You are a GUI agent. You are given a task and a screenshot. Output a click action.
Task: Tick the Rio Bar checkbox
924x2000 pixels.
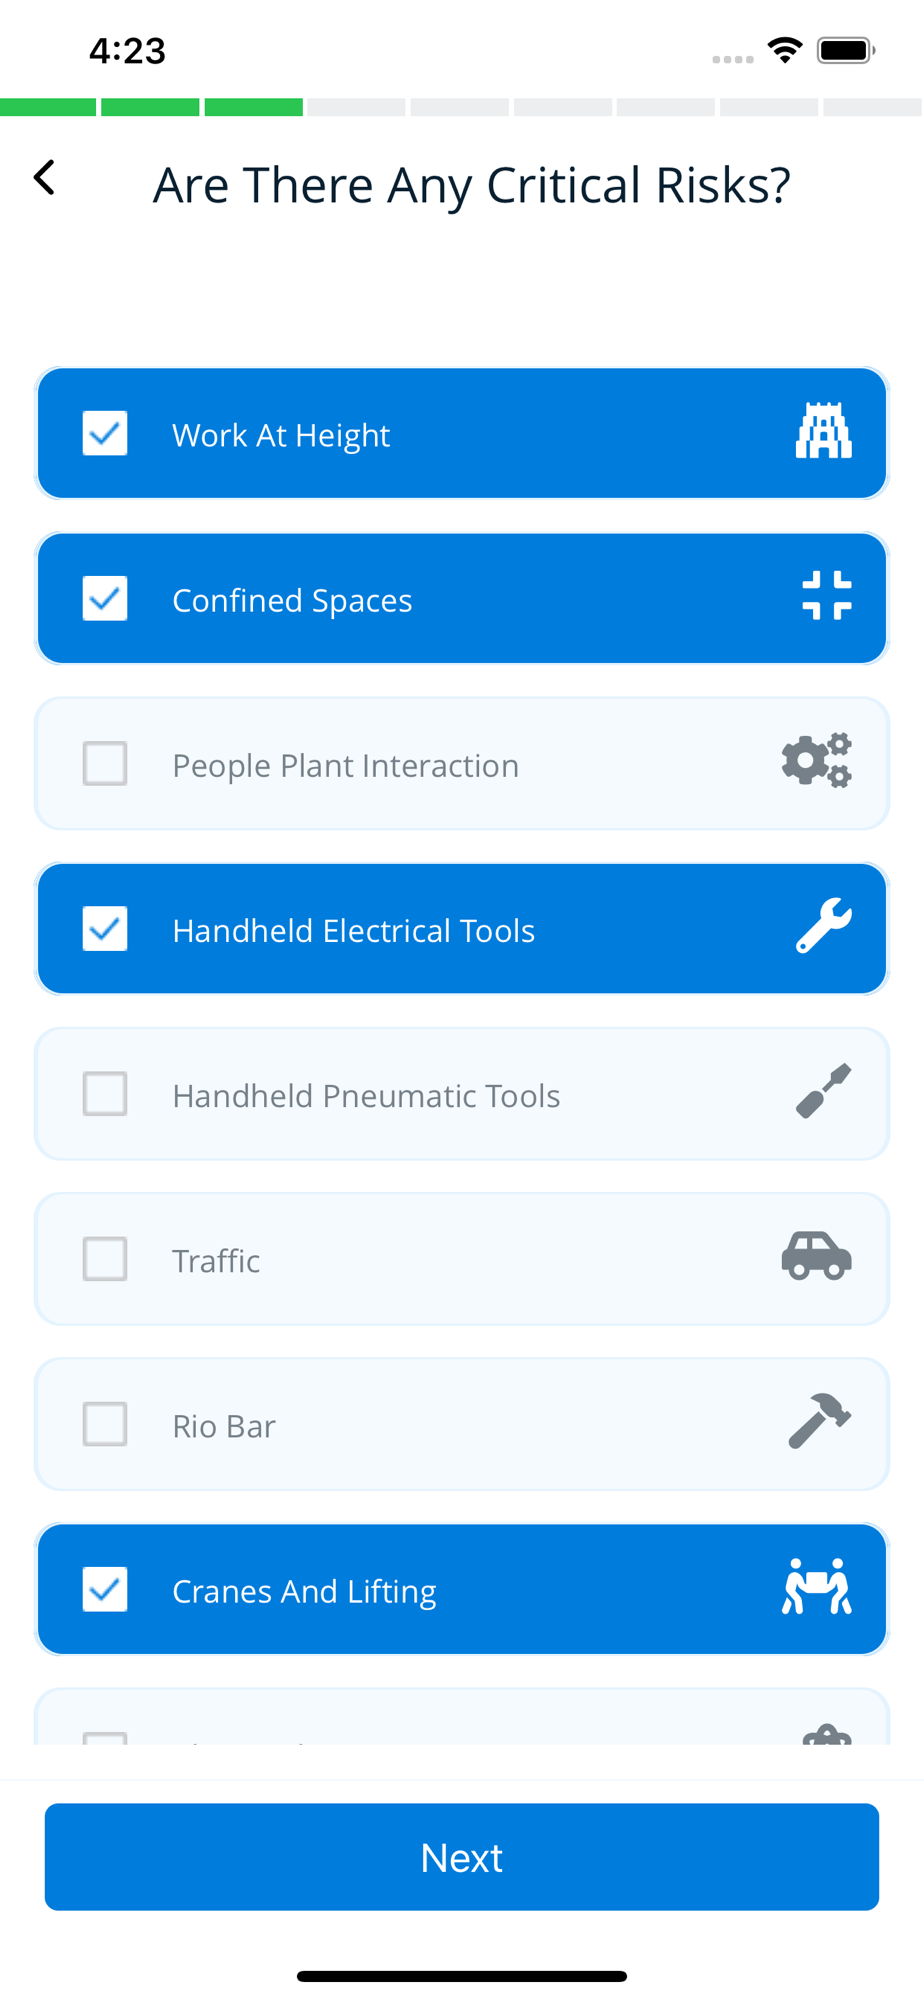click(x=105, y=1424)
